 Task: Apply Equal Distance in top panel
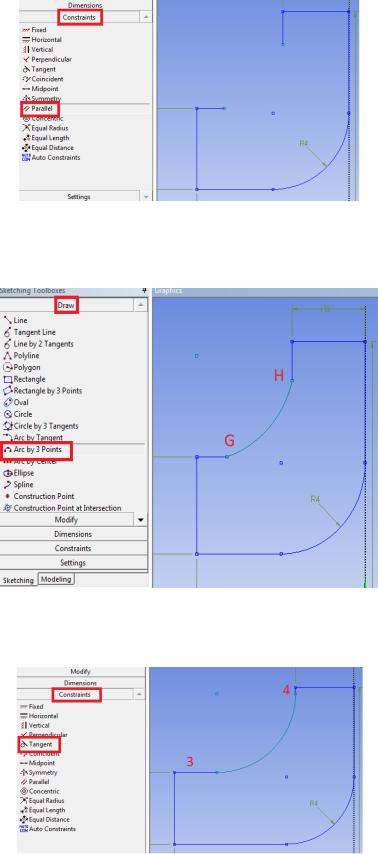(48, 148)
